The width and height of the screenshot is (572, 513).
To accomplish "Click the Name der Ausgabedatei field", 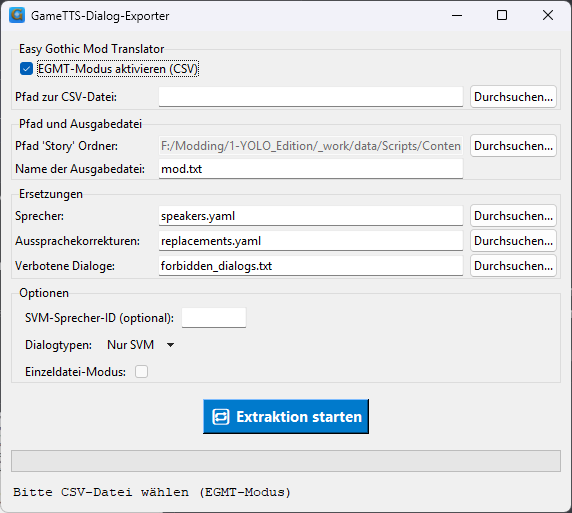I will pyautogui.click(x=311, y=169).
